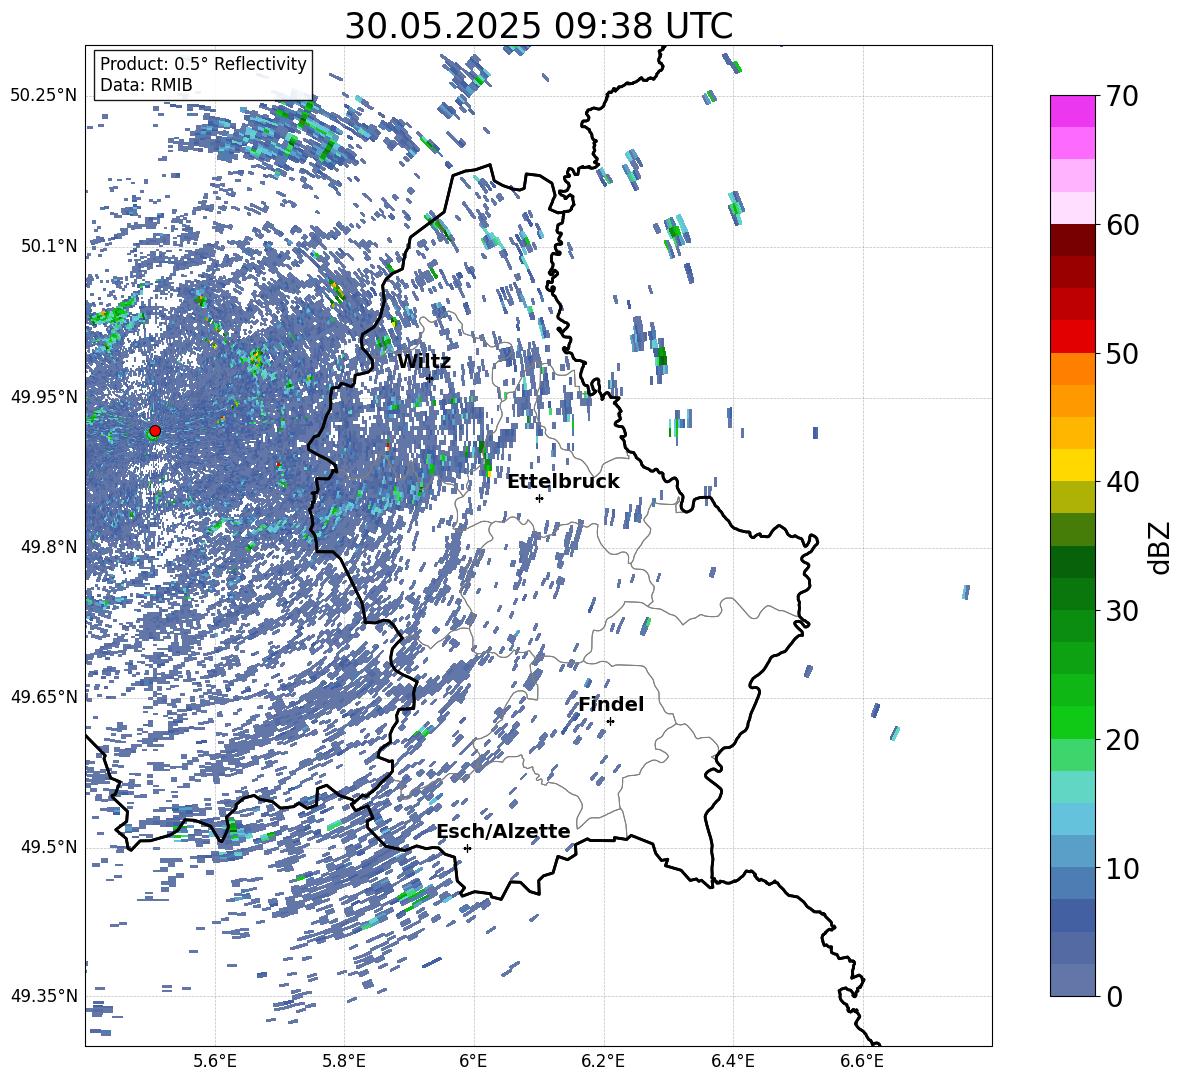1184x1081 pixels.
Task: Click the 6.4°E longitude label
Action: (732, 1061)
